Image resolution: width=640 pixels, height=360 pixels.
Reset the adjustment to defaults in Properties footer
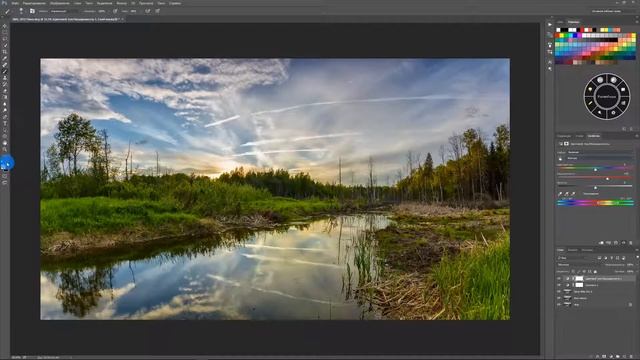[616, 243]
